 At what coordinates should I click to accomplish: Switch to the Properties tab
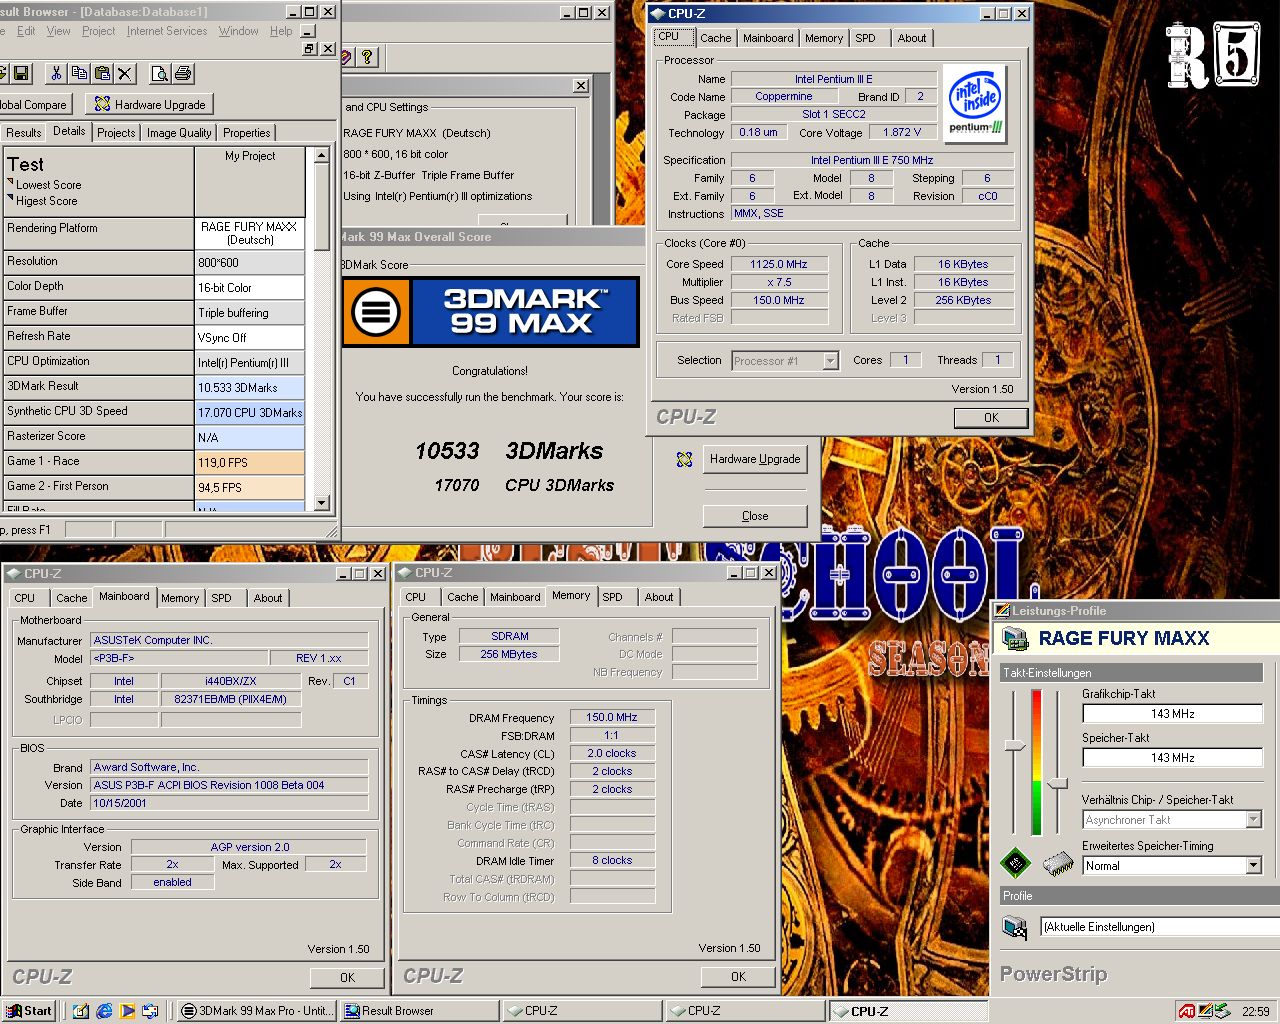pyautogui.click(x=246, y=132)
